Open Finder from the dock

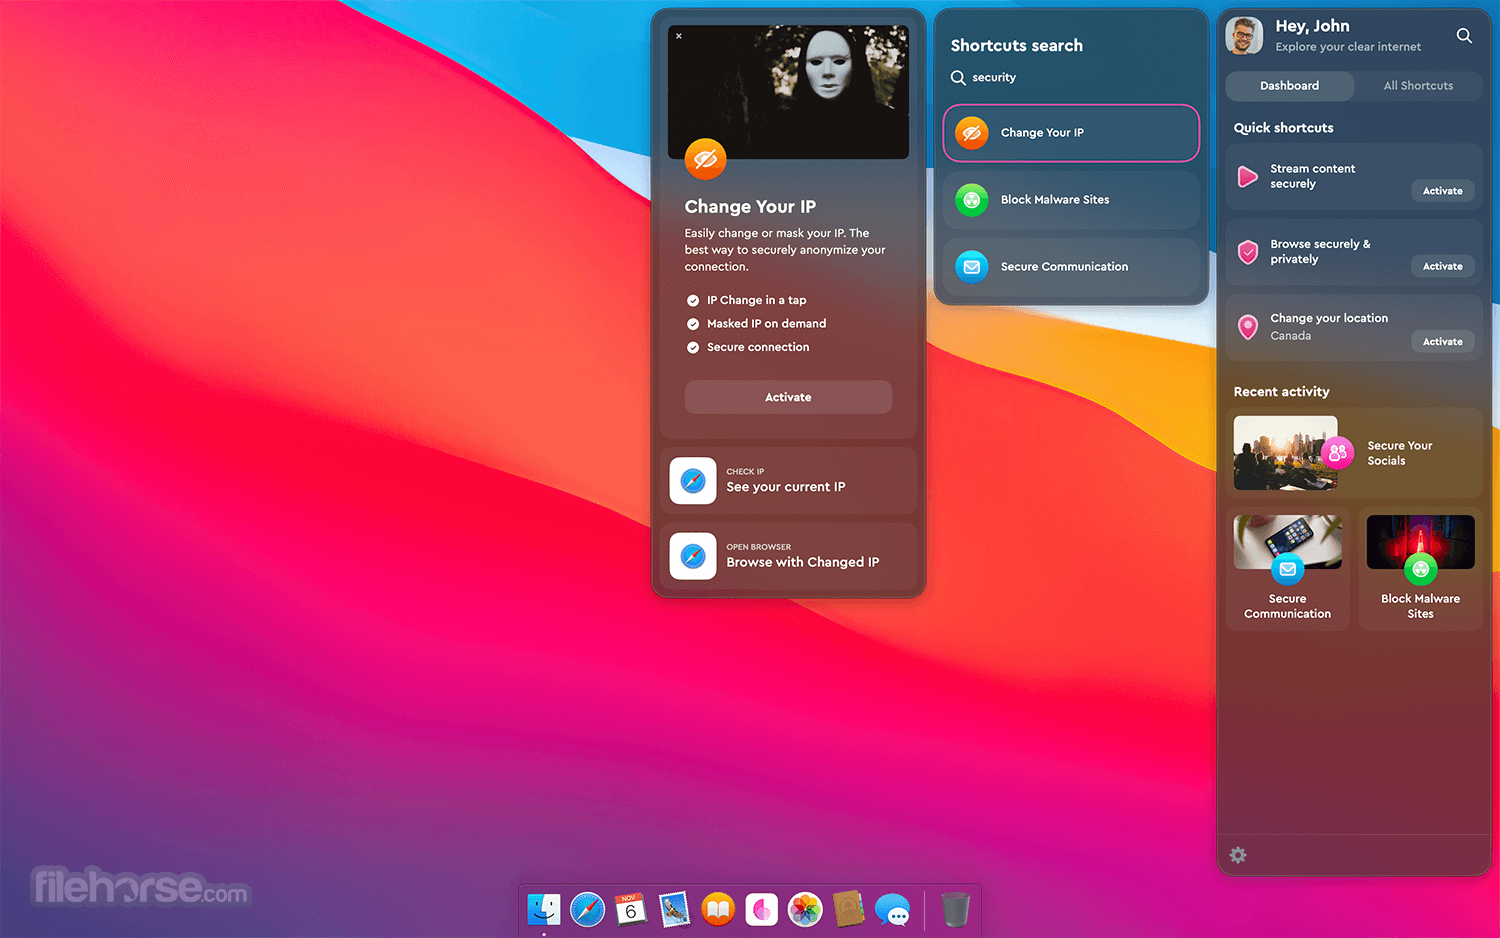pyautogui.click(x=544, y=909)
